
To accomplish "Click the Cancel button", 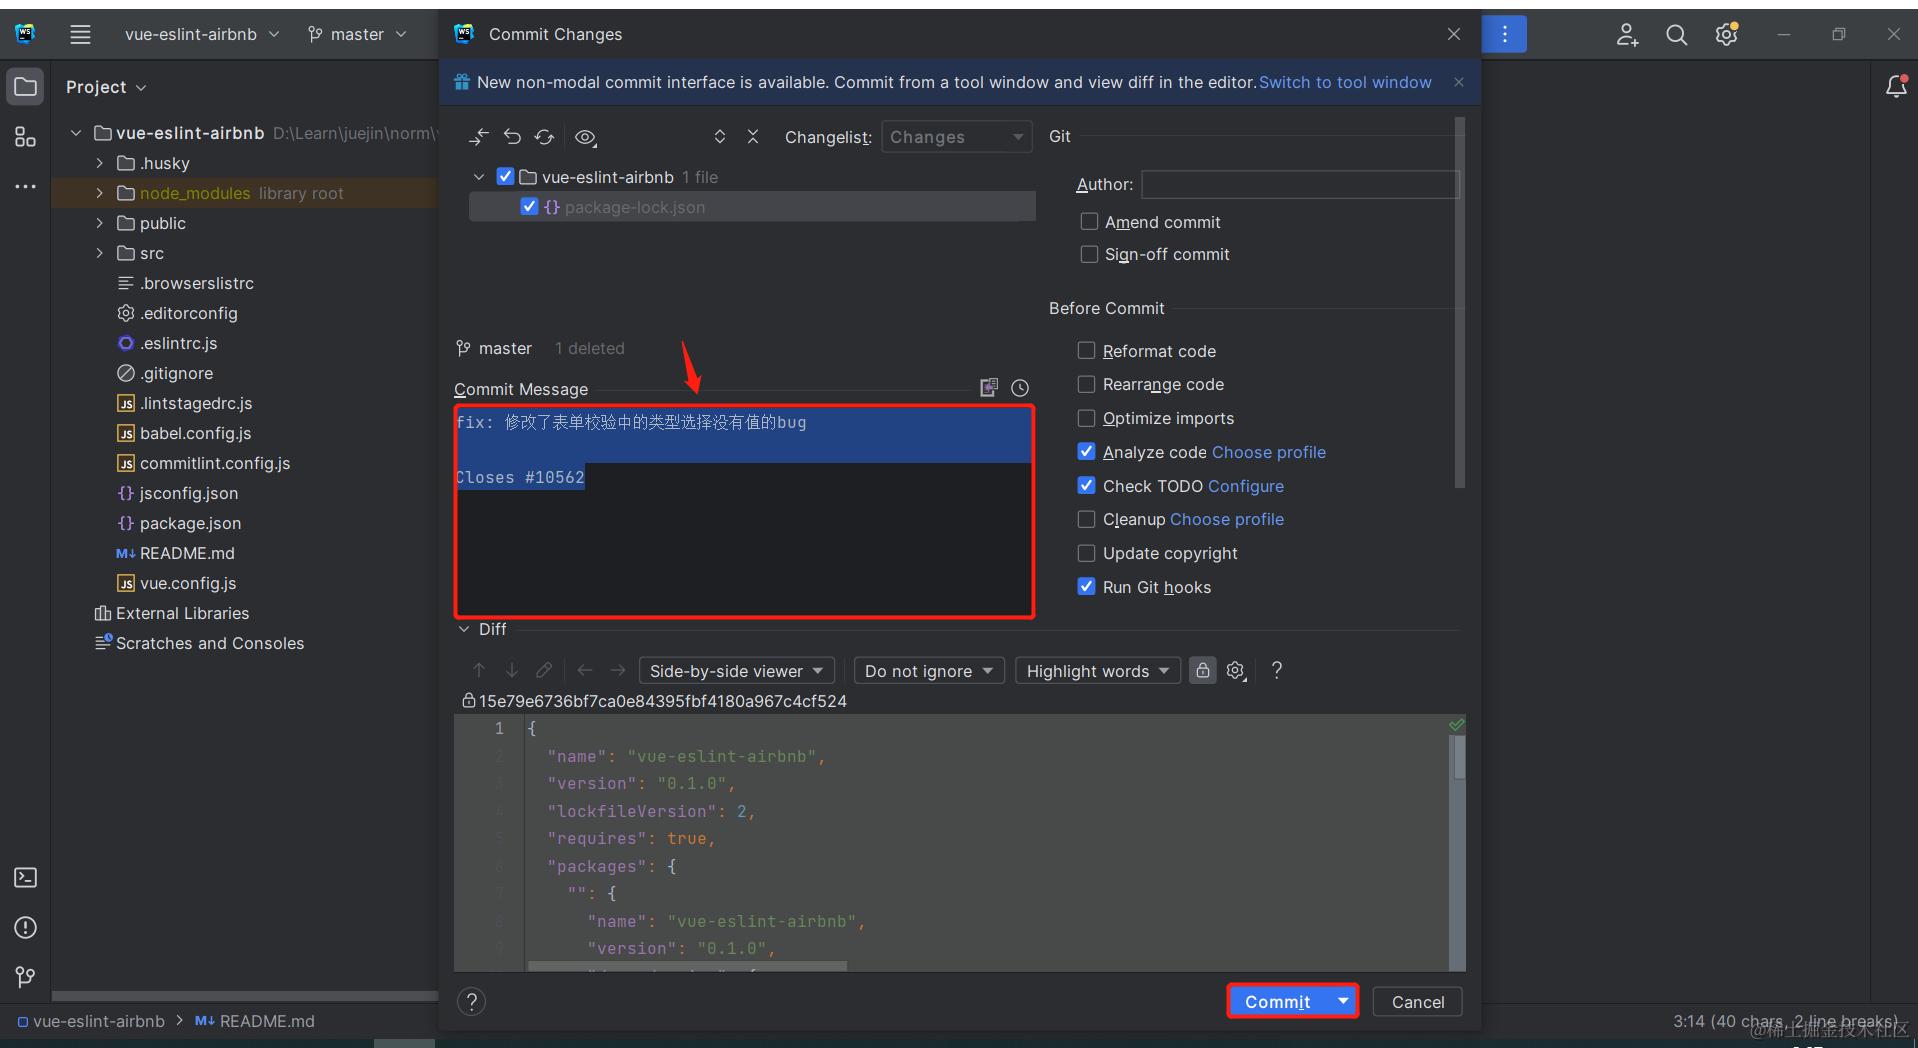I will pyautogui.click(x=1418, y=1002).
